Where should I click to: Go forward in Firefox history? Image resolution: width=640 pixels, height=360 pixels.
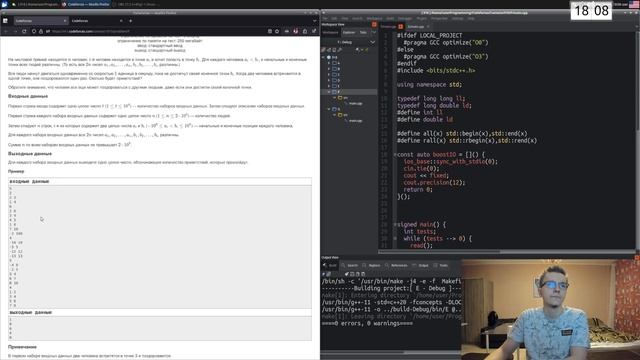coord(15,31)
